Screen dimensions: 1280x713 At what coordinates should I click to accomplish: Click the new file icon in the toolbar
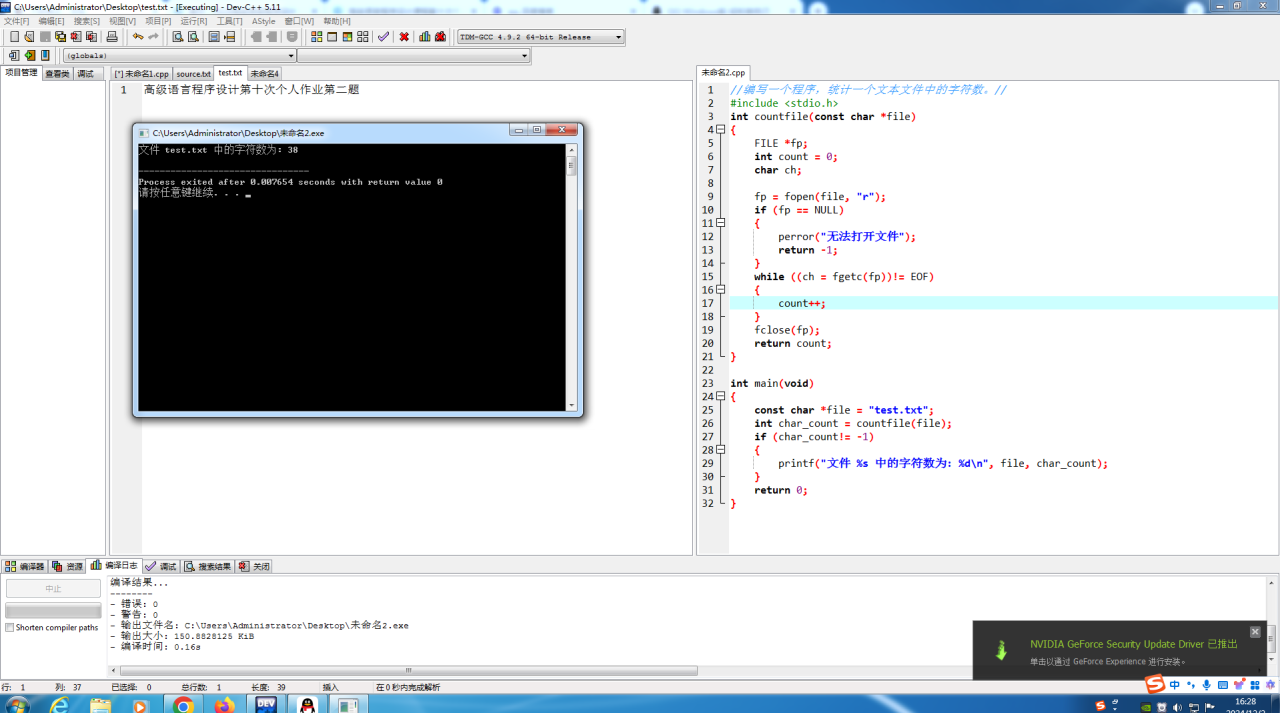14,37
